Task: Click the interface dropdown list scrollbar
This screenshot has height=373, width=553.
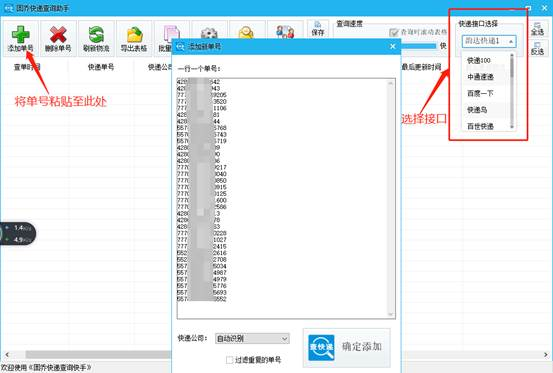Action: pyautogui.click(x=512, y=91)
